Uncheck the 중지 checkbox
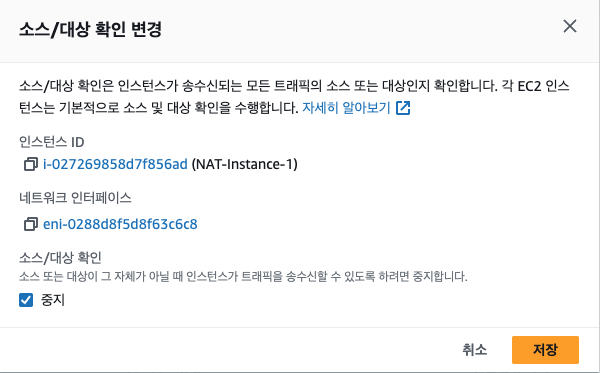 coord(26,300)
